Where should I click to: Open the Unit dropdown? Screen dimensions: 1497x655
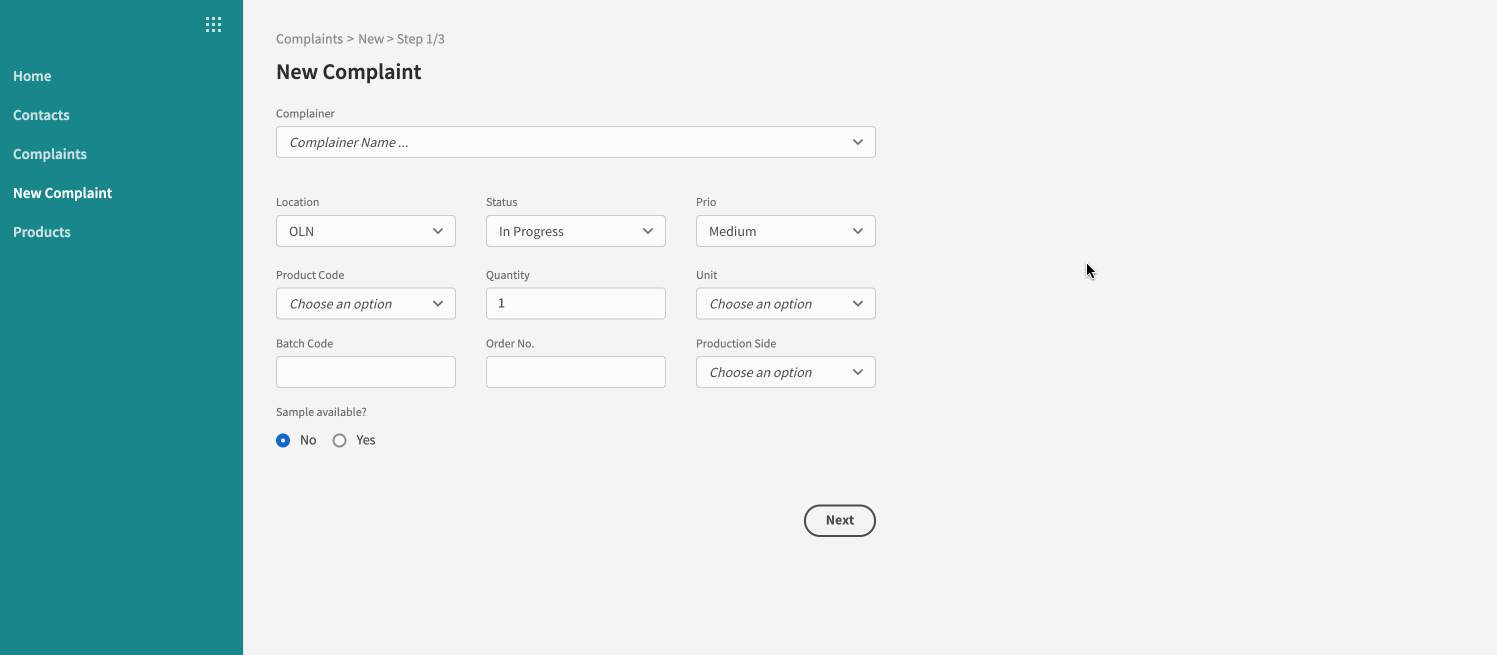click(785, 303)
